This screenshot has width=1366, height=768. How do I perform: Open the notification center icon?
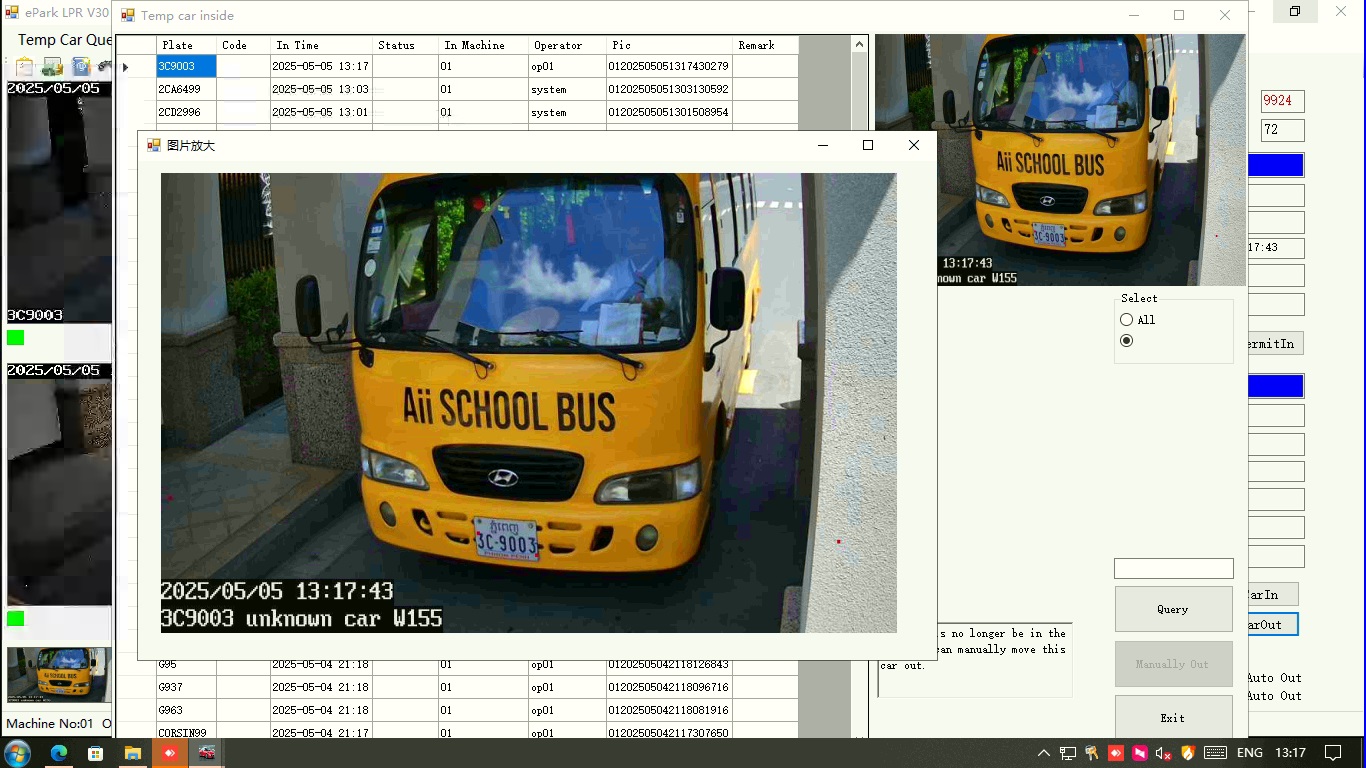pyautogui.click(x=1332, y=753)
